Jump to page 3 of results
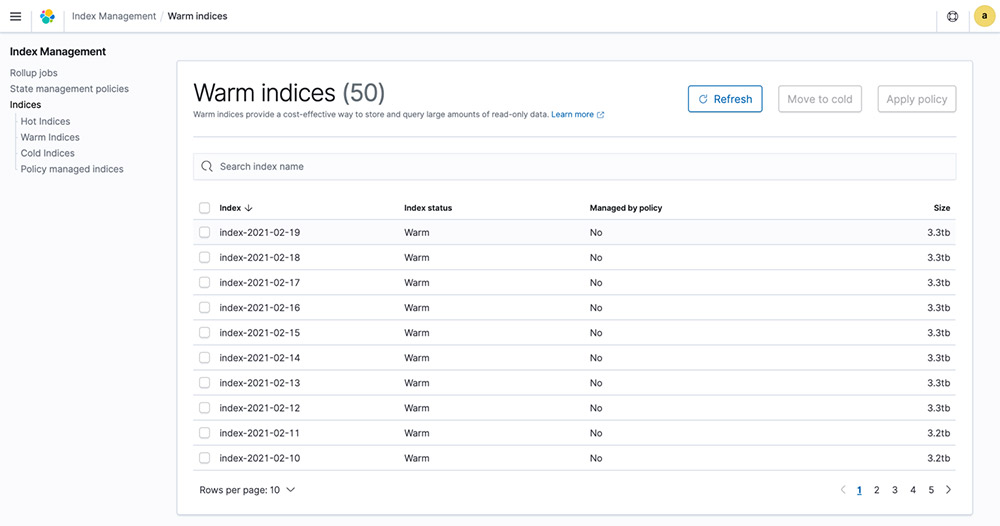This screenshot has height=526, width=1000. pos(895,490)
